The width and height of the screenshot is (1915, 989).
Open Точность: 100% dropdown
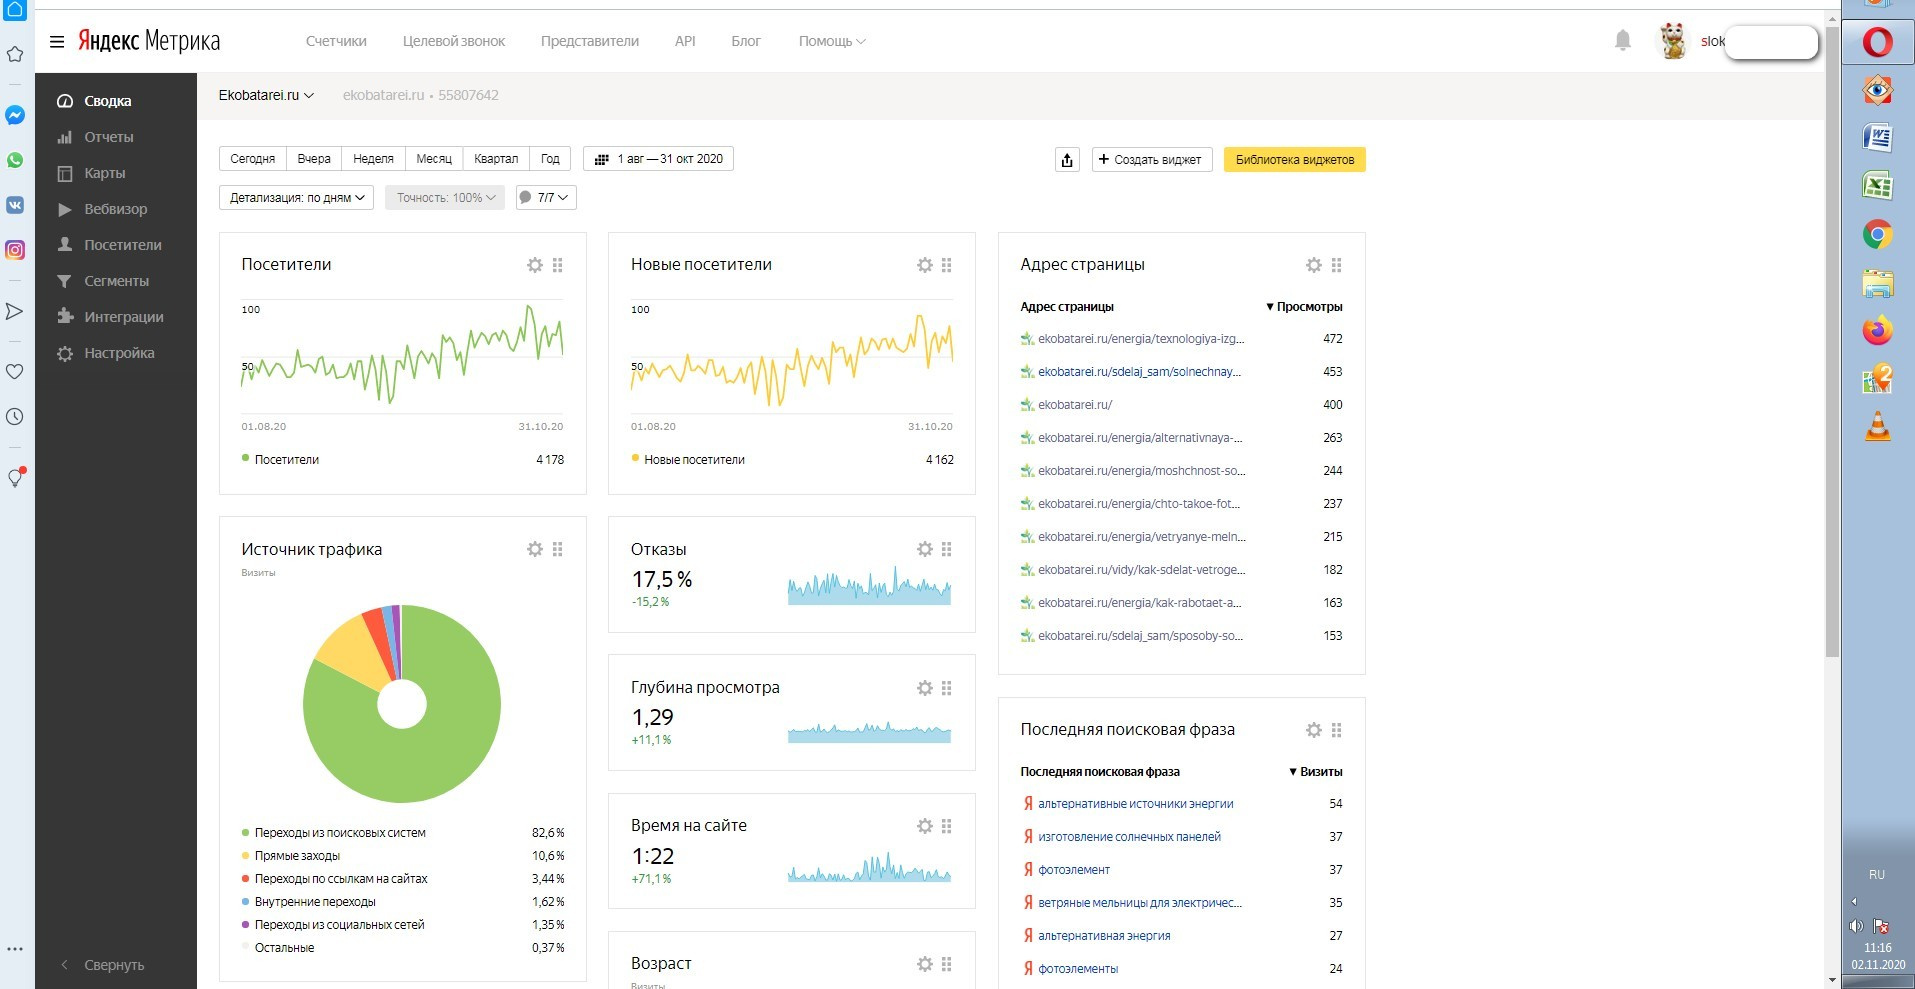pos(445,198)
